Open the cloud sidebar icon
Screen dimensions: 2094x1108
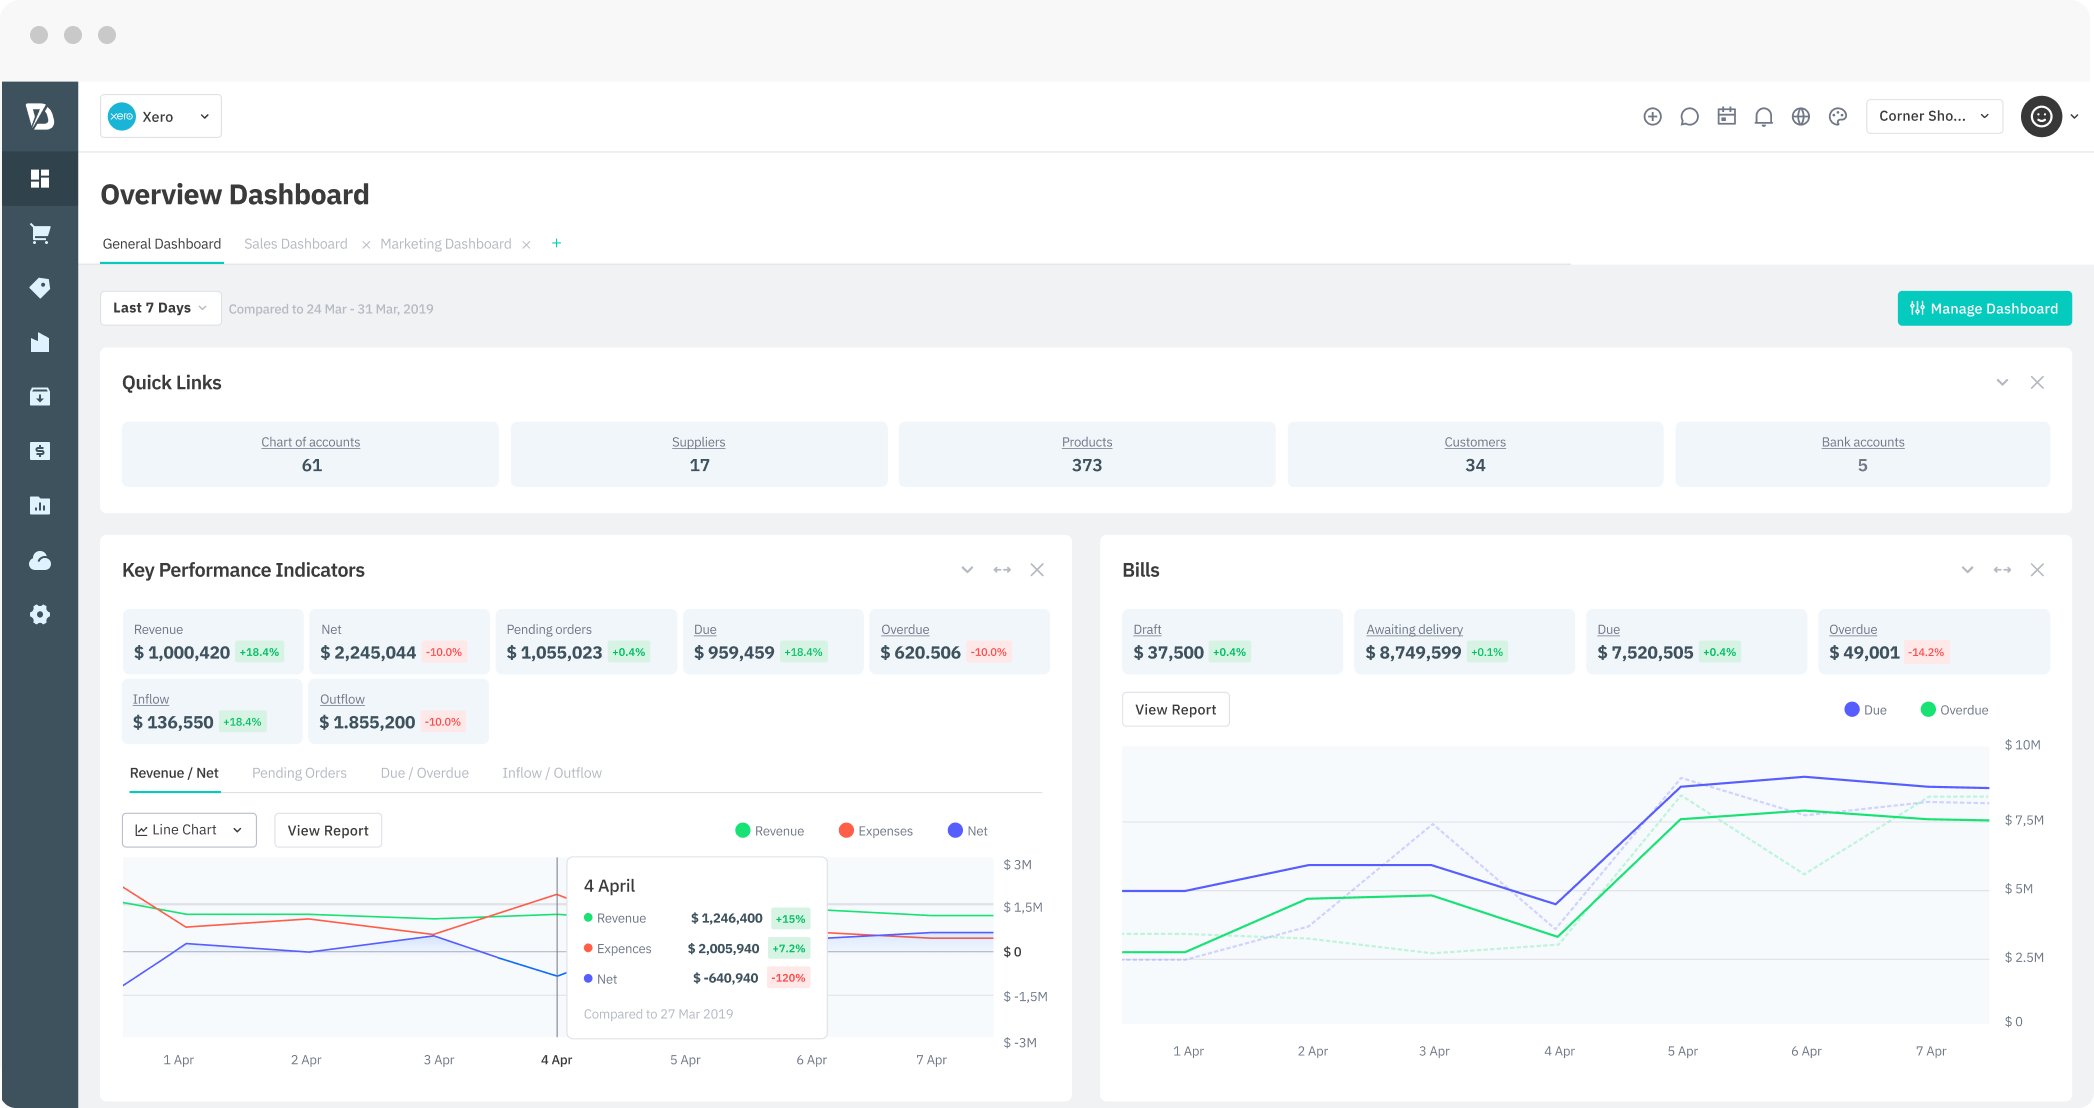point(40,561)
